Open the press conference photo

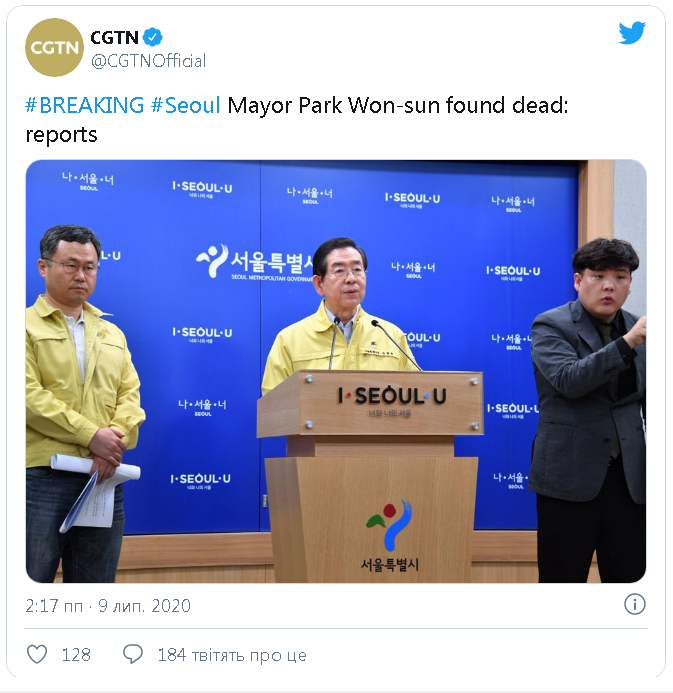(x=336, y=371)
